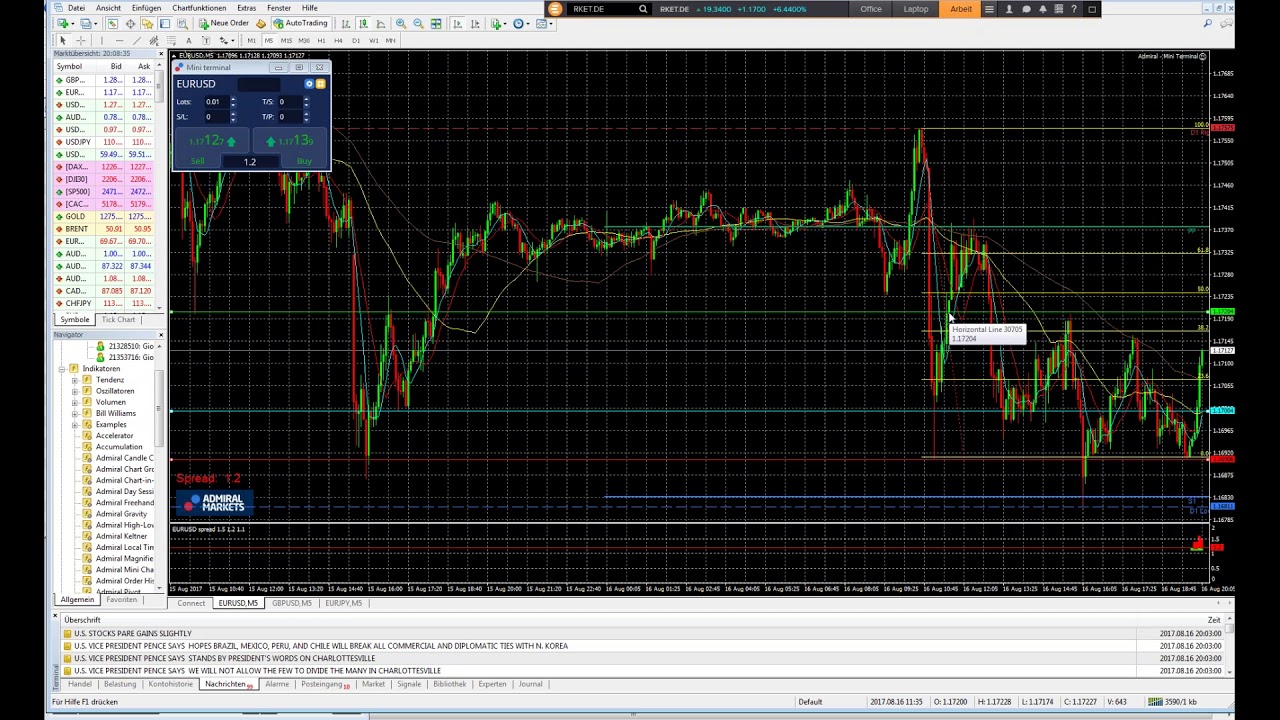Click the Lots input field in Mini terminal
The width and height of the screenshot is (1280, 720).
215,101
